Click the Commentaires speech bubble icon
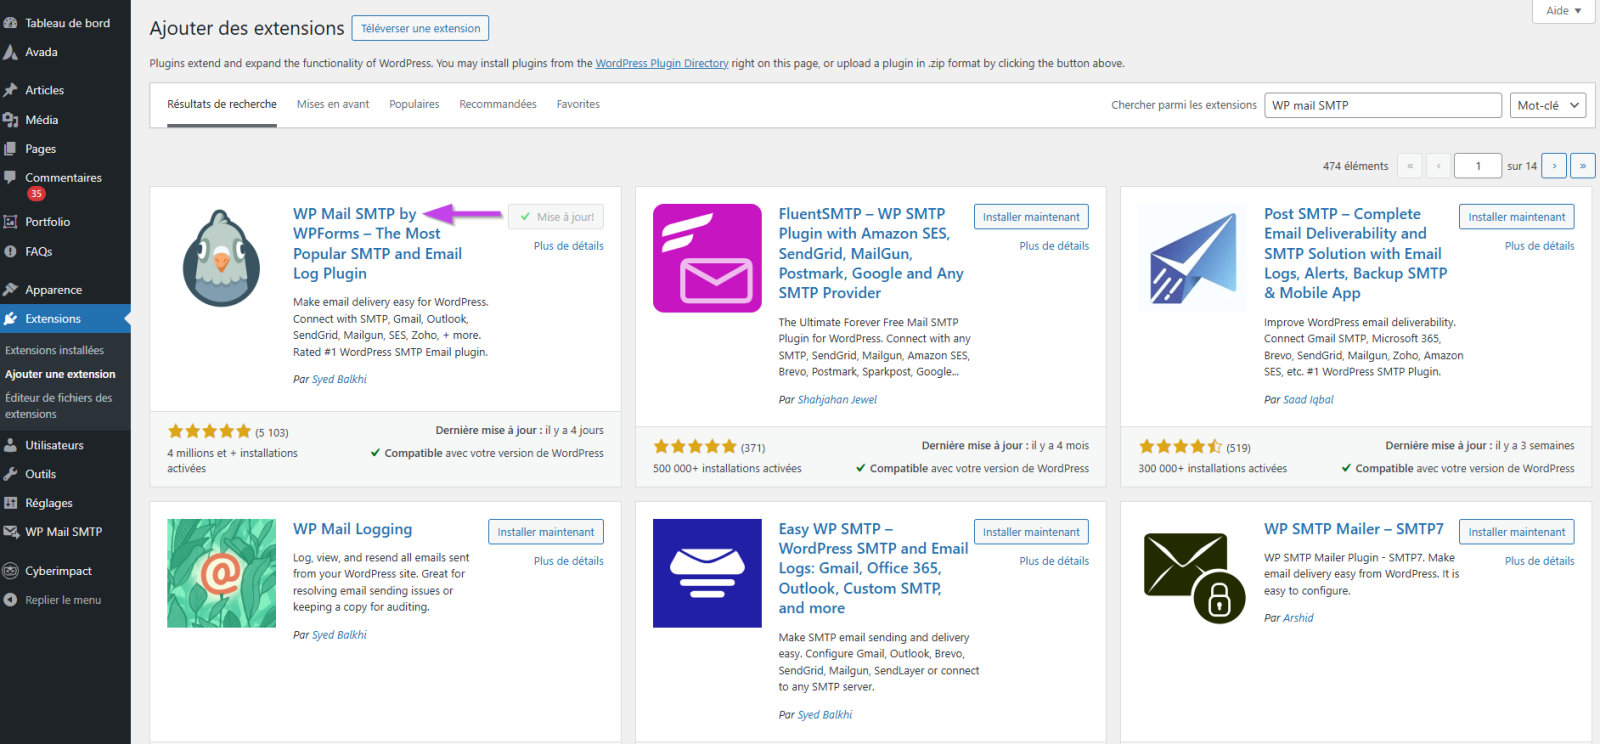This screenshot has width=1600, height=744. (11, 178)
